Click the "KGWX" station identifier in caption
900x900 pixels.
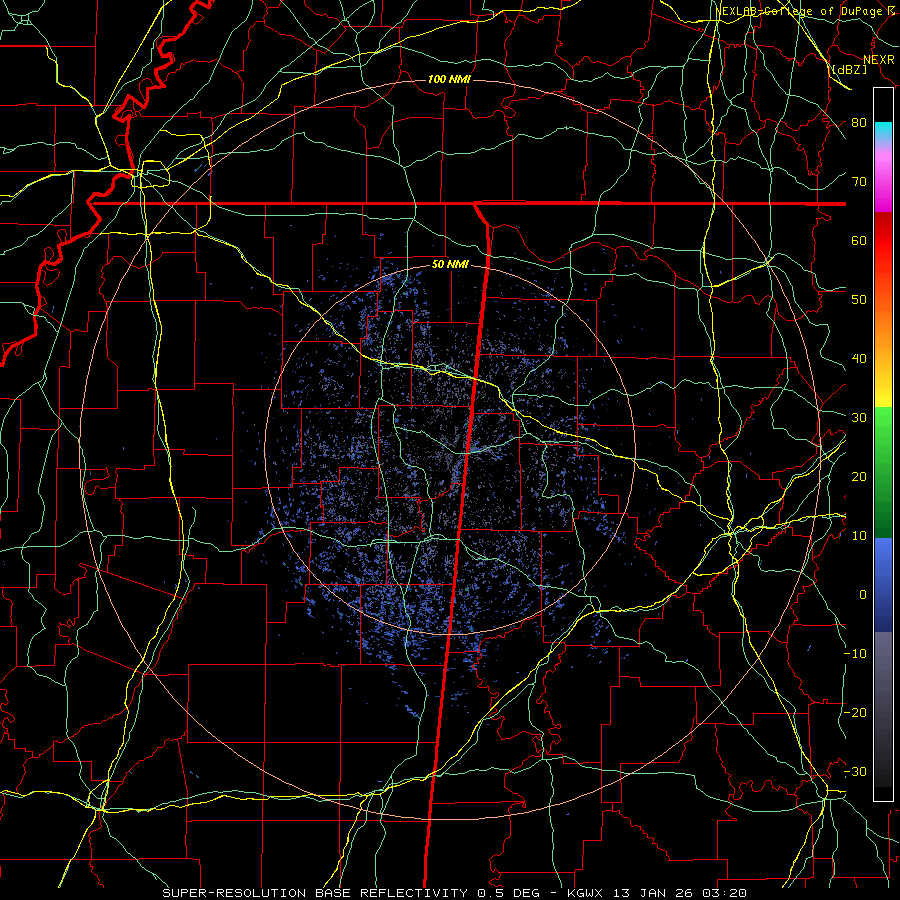[587, 893]
